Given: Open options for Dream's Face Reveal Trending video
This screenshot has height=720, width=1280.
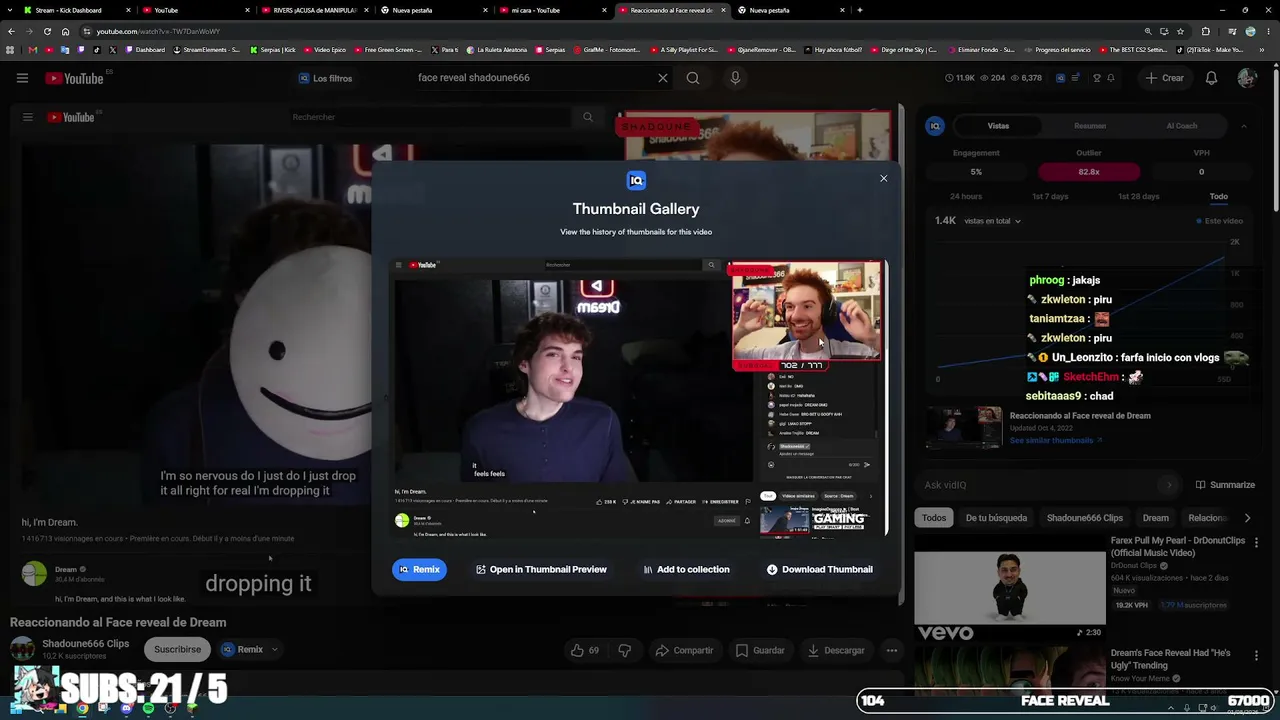Looking at the screenshot, I should (x=1257, y=656).
